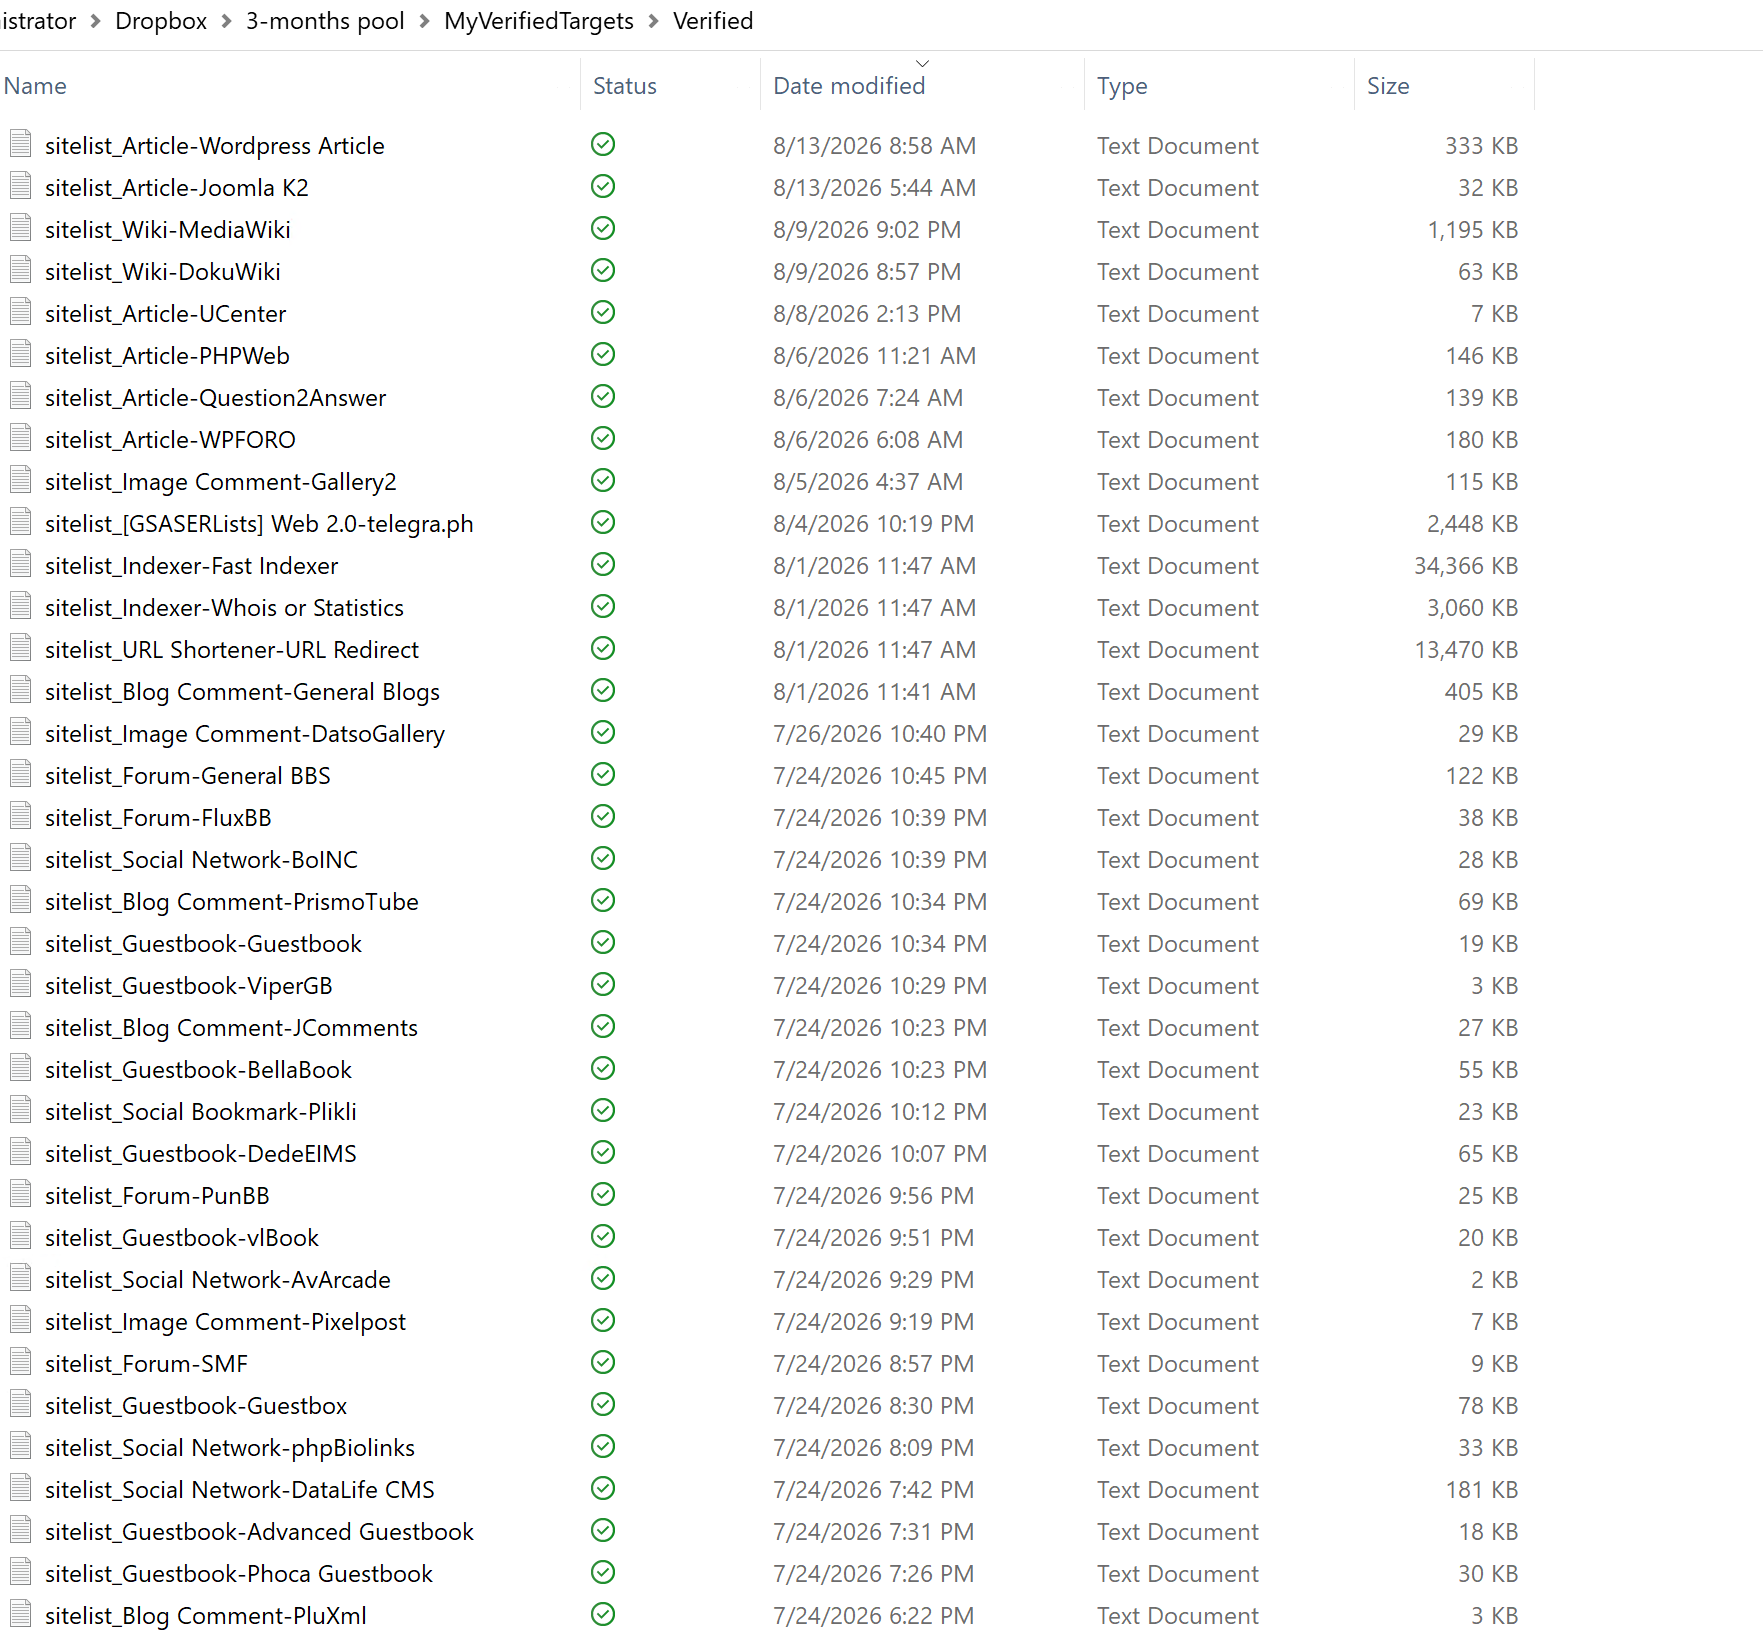Click sync status icon for sitelist_Article-Wordpress Article
Viewport: 1763px width, 1633px height.
(603, 144)
